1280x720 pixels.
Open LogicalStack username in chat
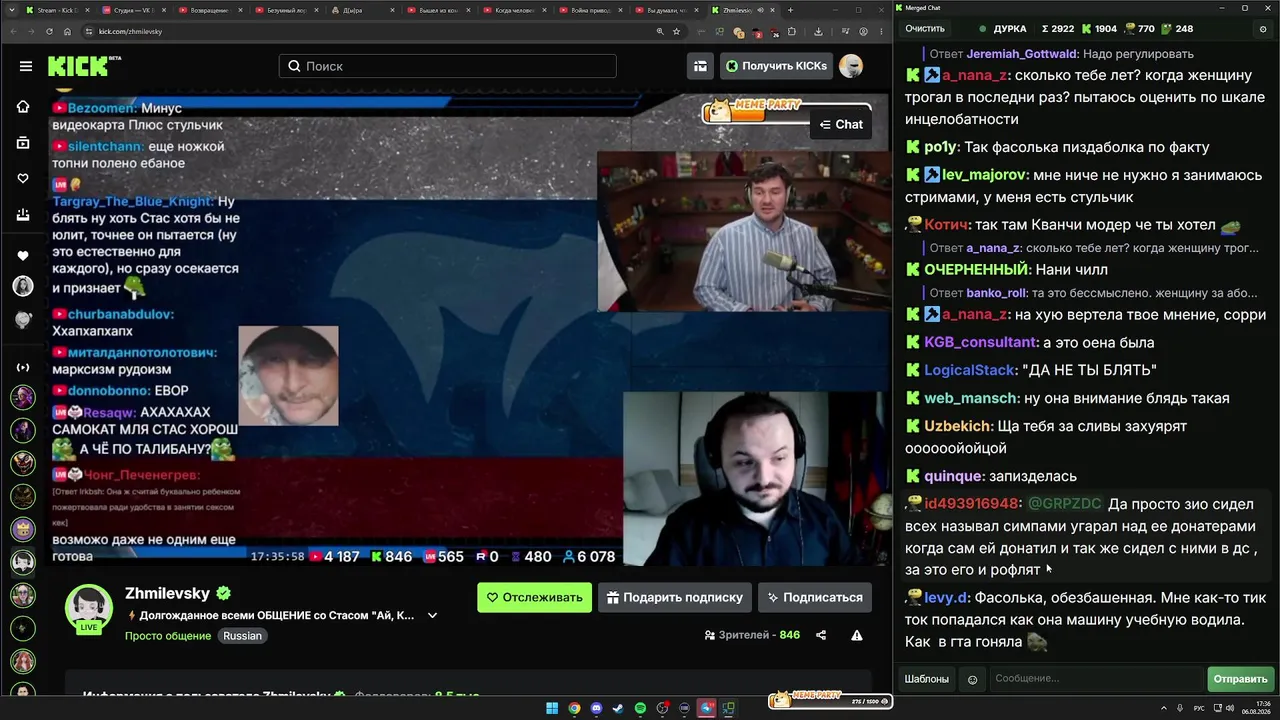pos(969,370)
